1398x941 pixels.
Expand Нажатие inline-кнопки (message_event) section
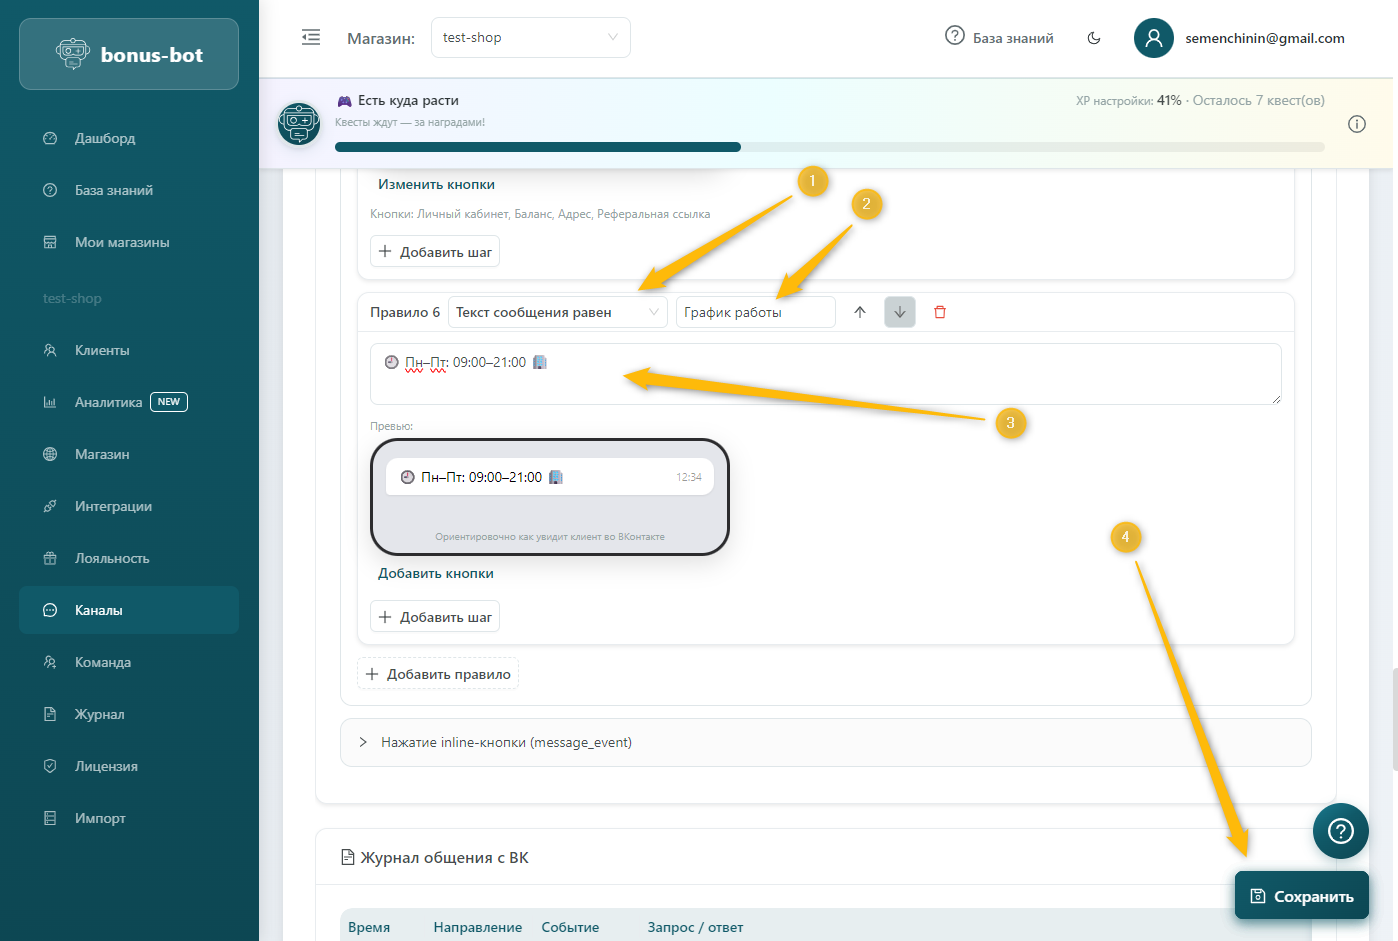tap(826, 742)
